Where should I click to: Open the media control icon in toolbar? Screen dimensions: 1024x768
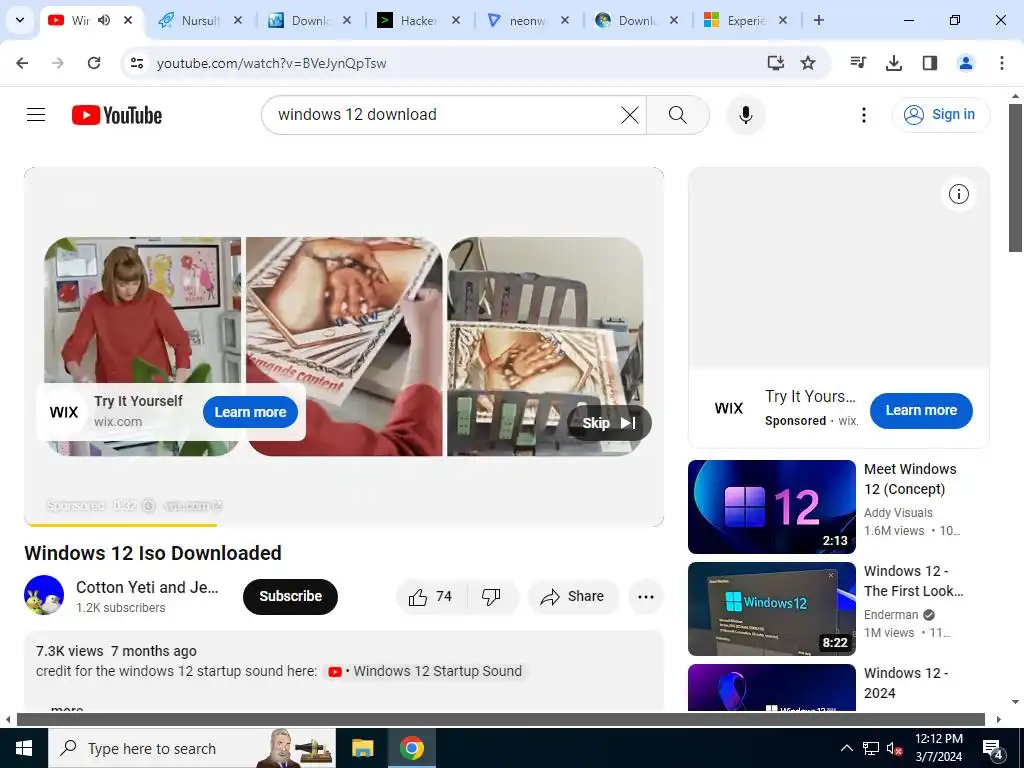[x=857, y=63]
